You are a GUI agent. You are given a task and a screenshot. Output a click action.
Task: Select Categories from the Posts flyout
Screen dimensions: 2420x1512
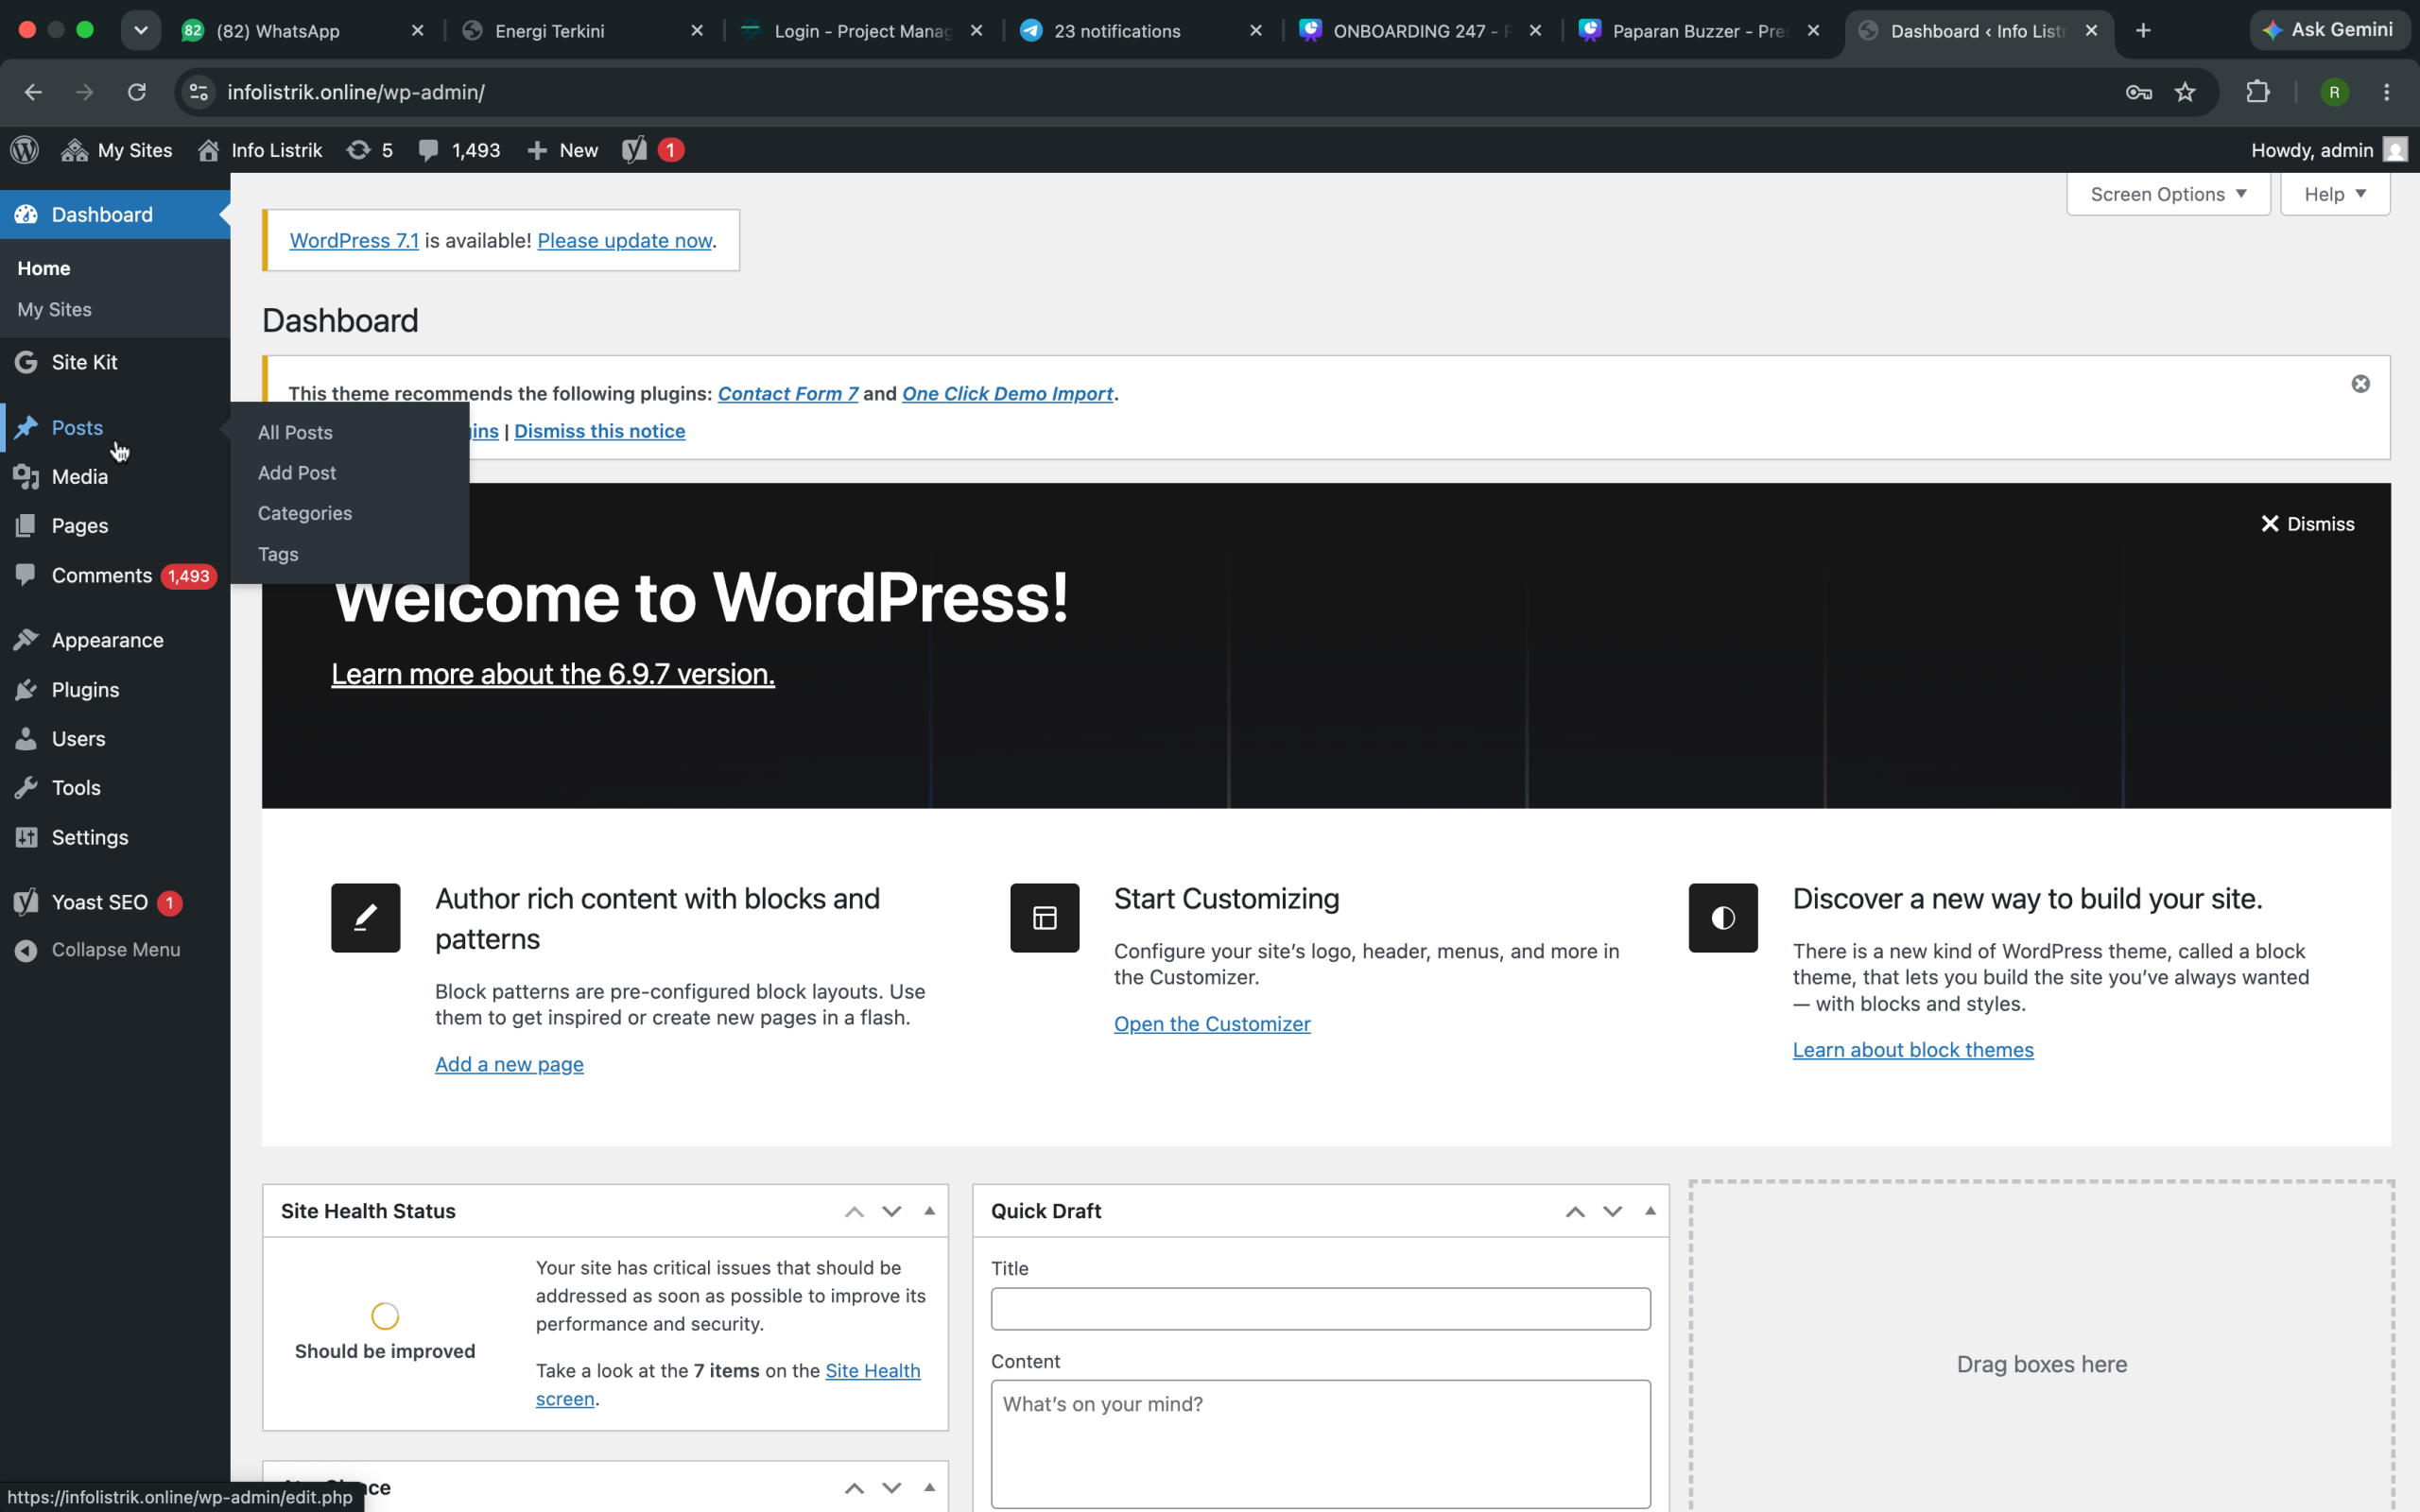click(x=305, y=513)
